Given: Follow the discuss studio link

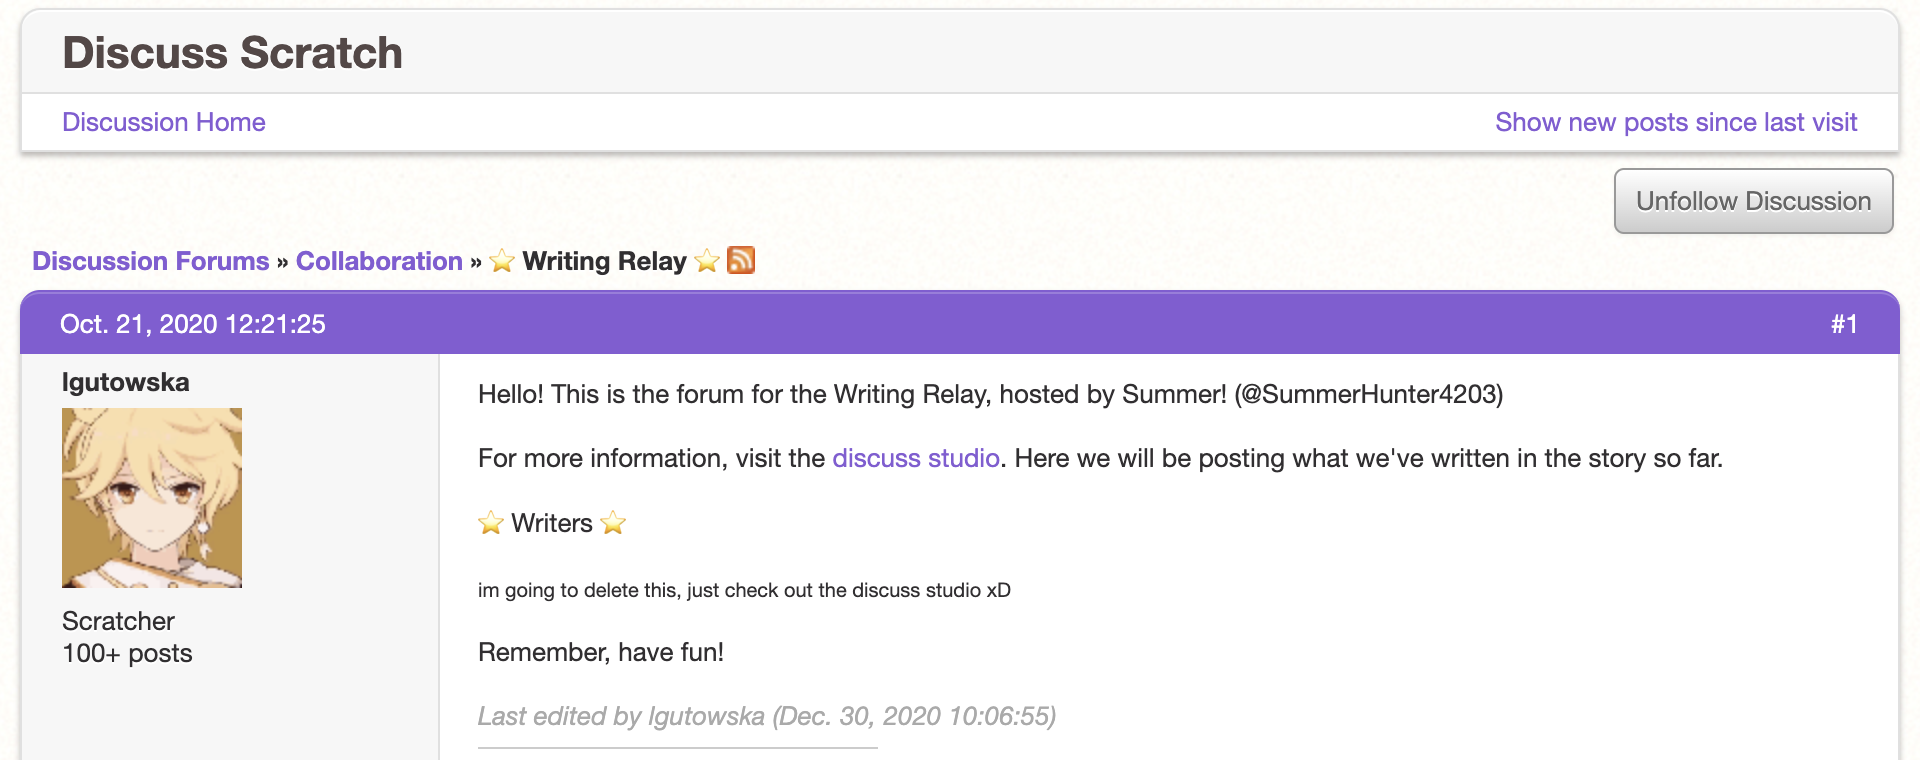Looking at the screenshot, I should pos(915,458).
